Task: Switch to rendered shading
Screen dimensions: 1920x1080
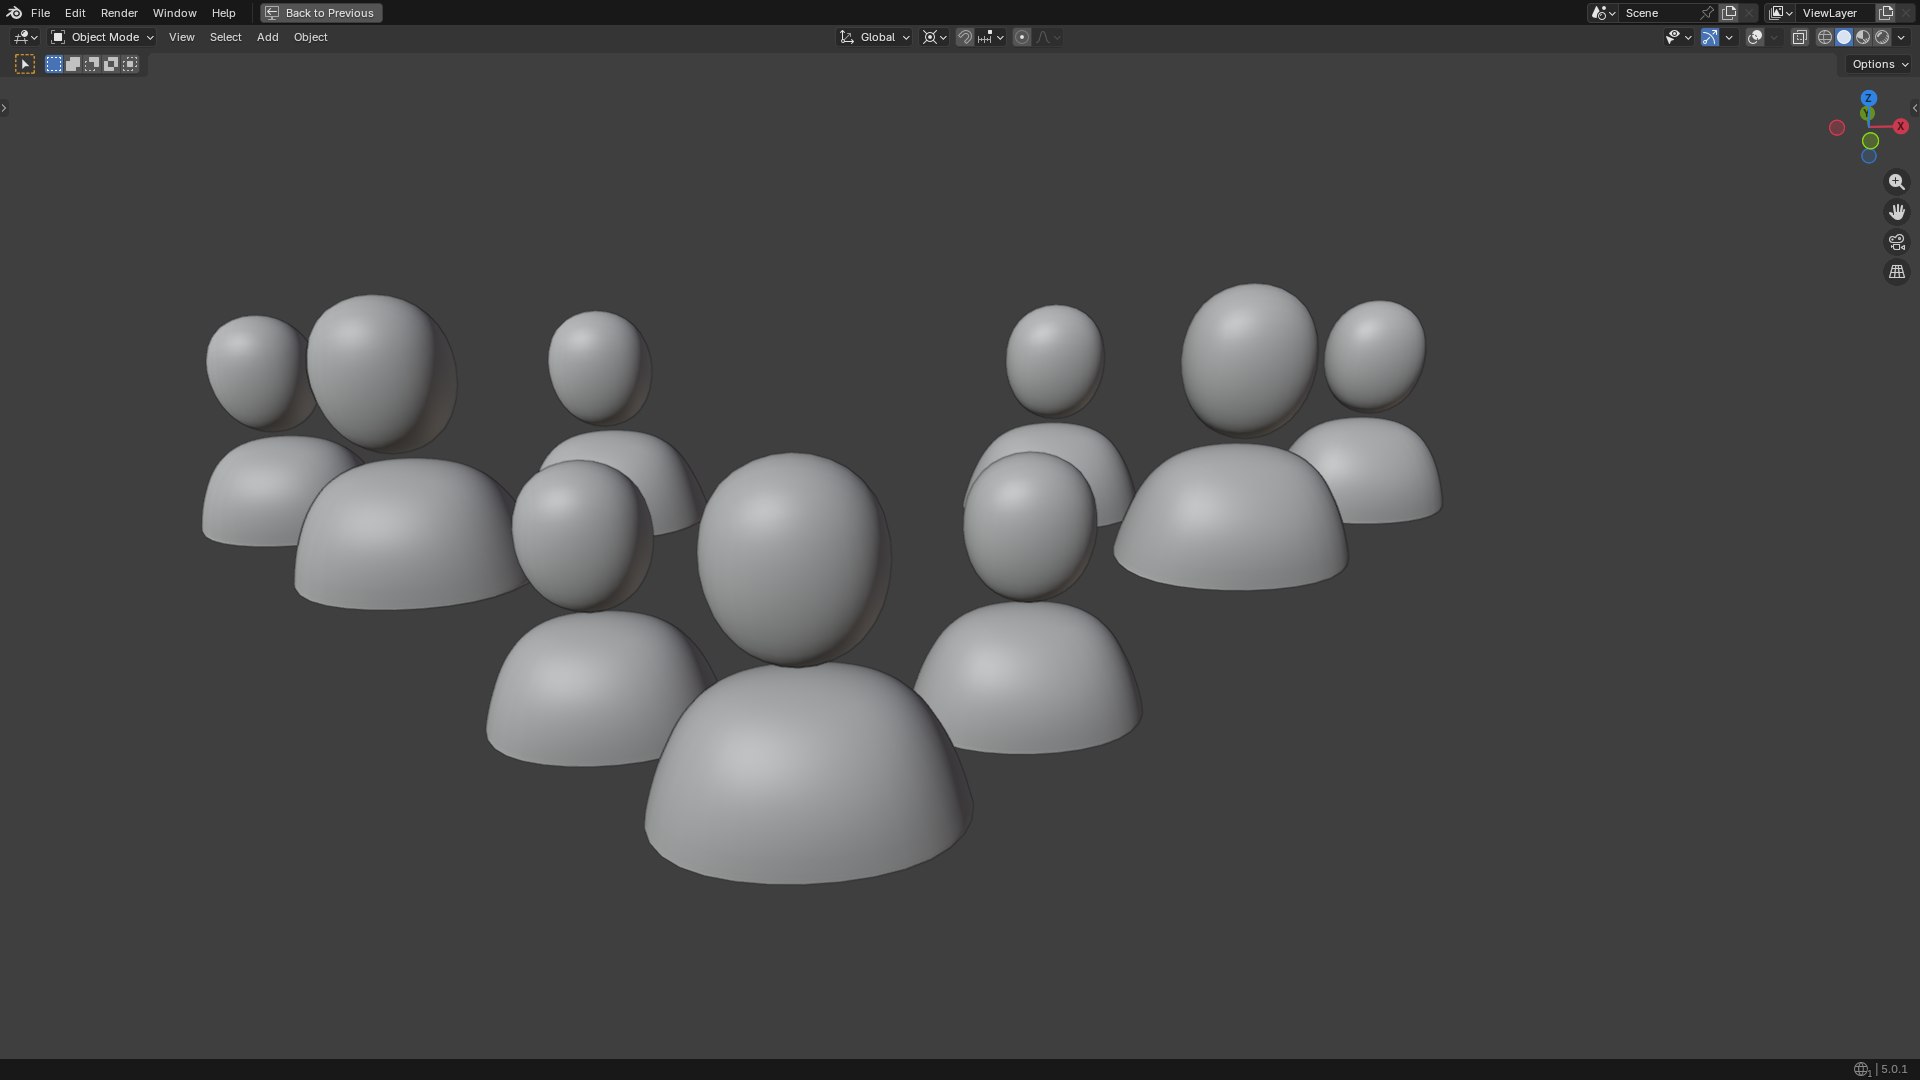Action: [x=1882, y=37]
